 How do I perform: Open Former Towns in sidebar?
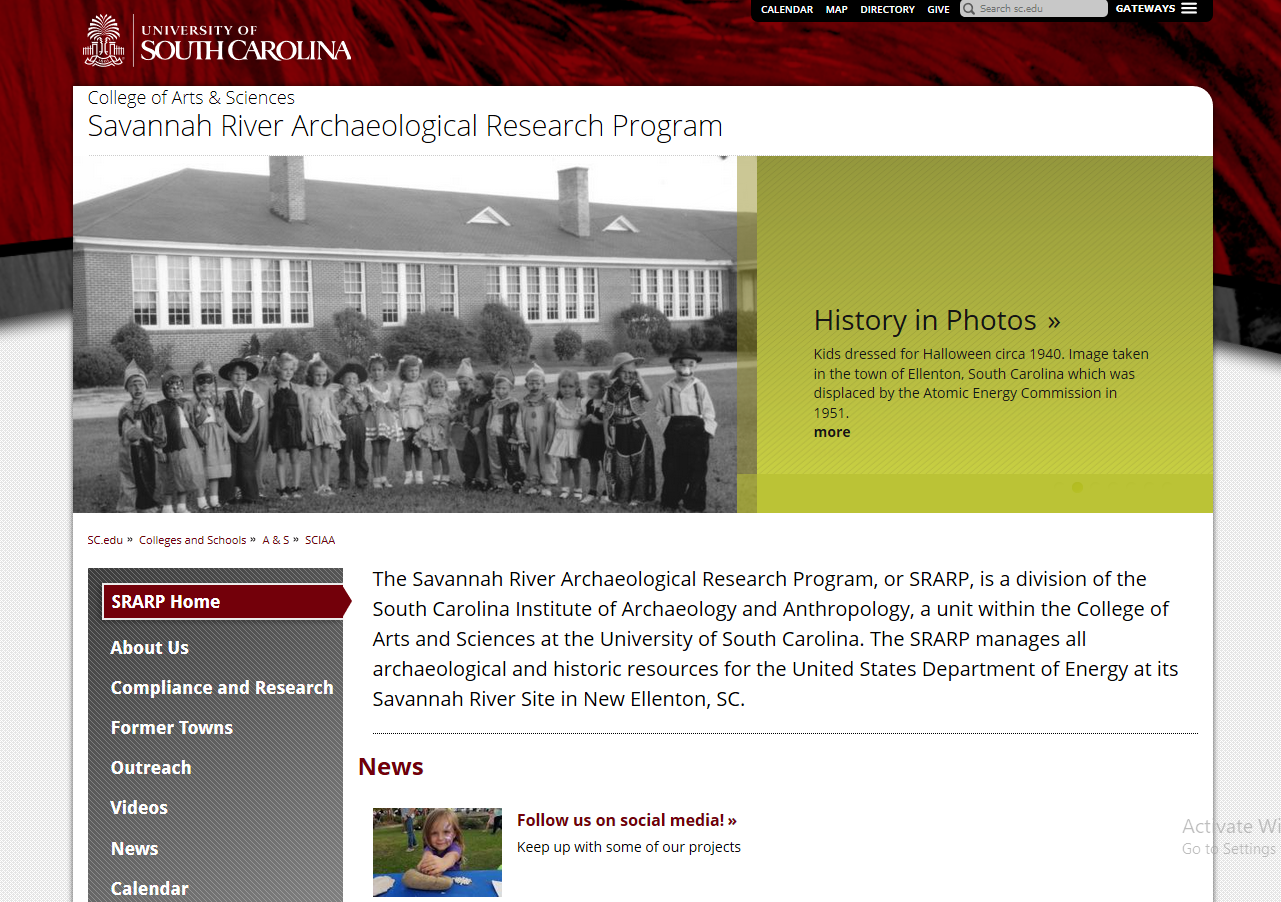(x=172, y=727)
